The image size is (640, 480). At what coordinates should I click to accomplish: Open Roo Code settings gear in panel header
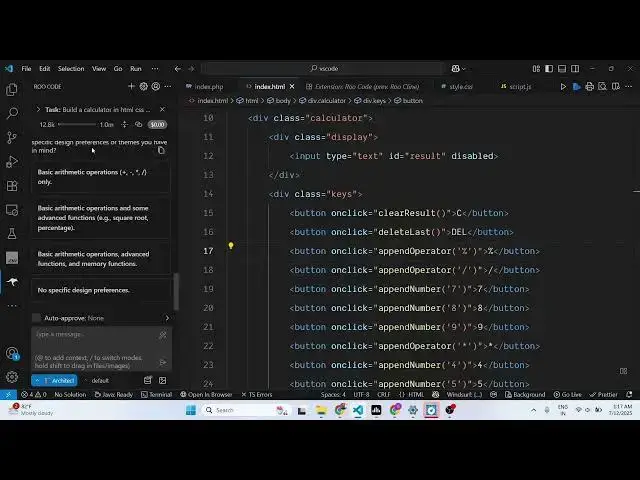(144, 86)
